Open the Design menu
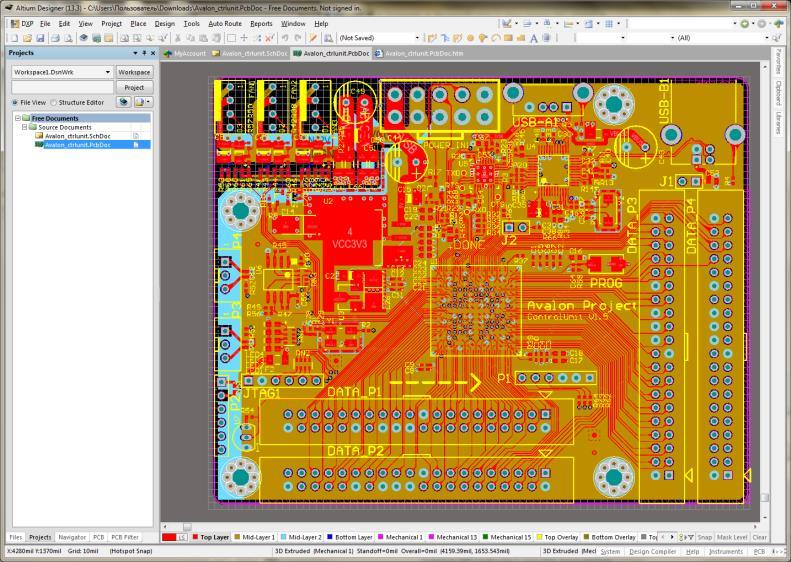 coord(164,24)
